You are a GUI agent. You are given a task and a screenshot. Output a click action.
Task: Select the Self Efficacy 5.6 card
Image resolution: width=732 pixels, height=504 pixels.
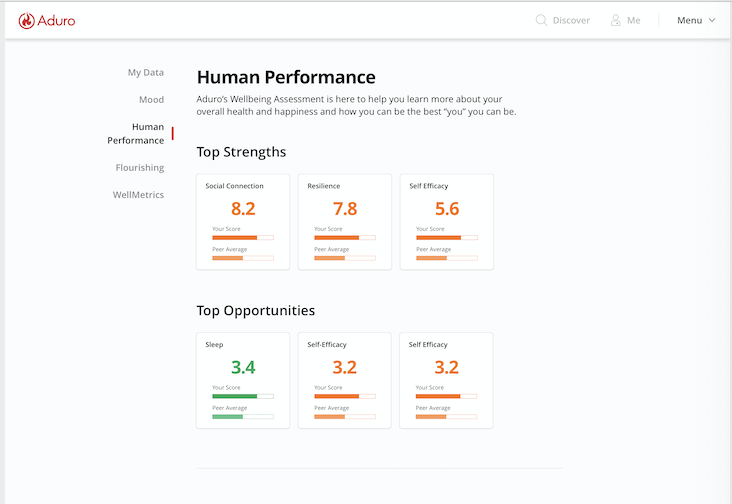447,222
